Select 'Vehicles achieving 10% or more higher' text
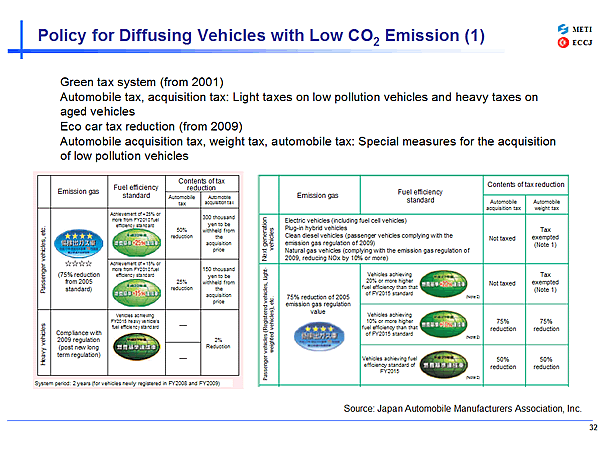Image resolution: width=600 pixels, height=450 pixels. click(390, 324)
